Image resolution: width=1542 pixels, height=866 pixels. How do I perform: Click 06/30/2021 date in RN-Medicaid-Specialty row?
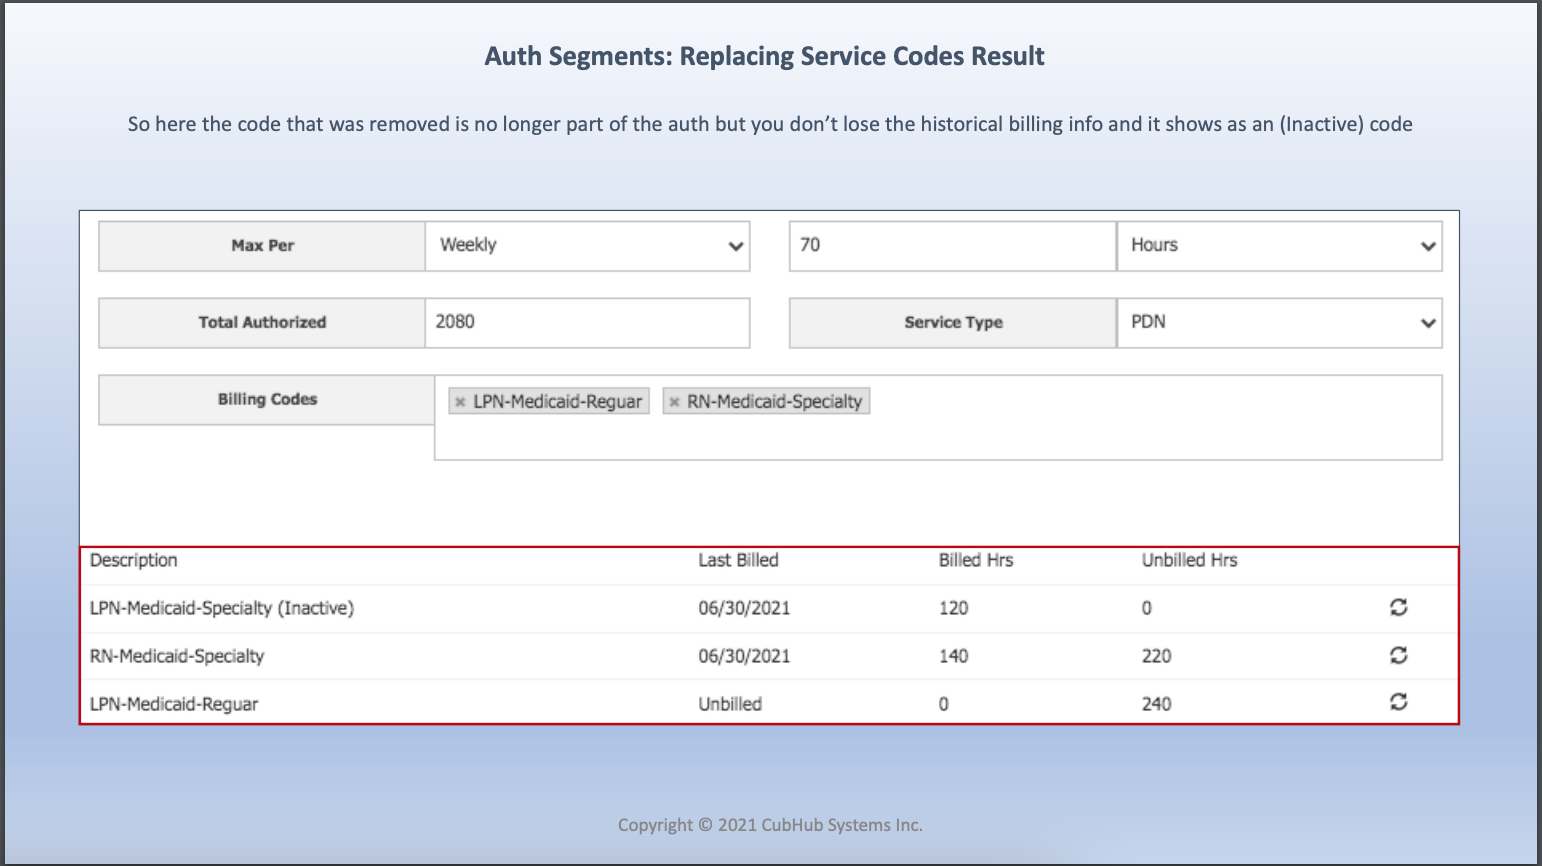[744, 656]
